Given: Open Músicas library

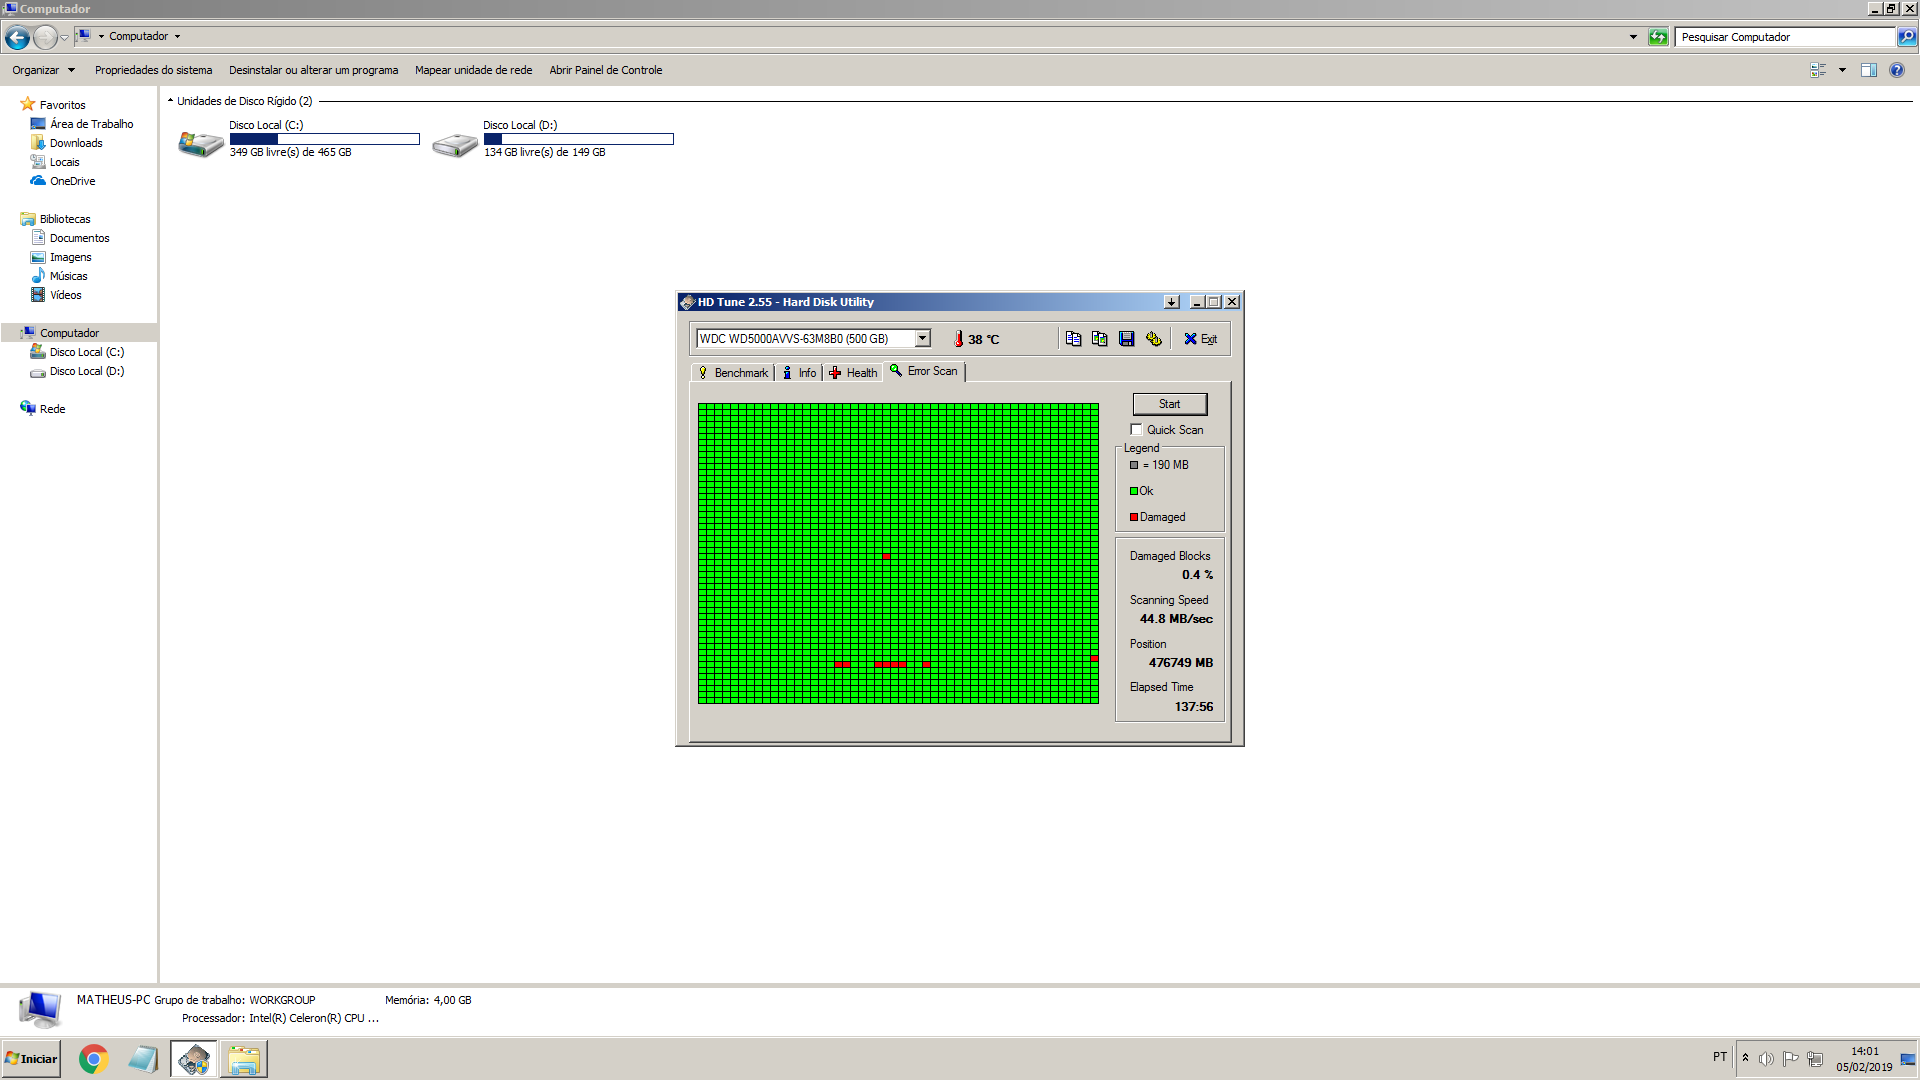Looking at the screenshot, I should coord(68,276).
